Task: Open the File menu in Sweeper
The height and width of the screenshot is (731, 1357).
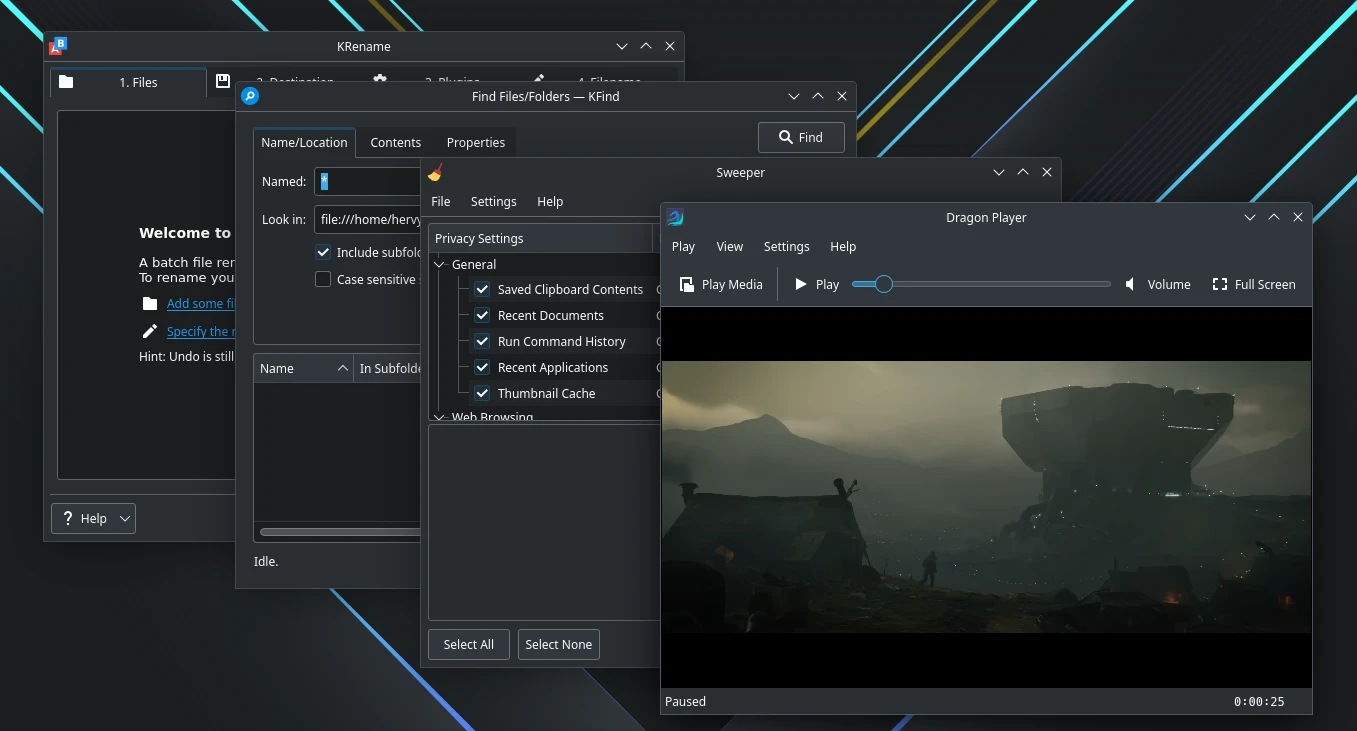Action: (x=441, y=201)
